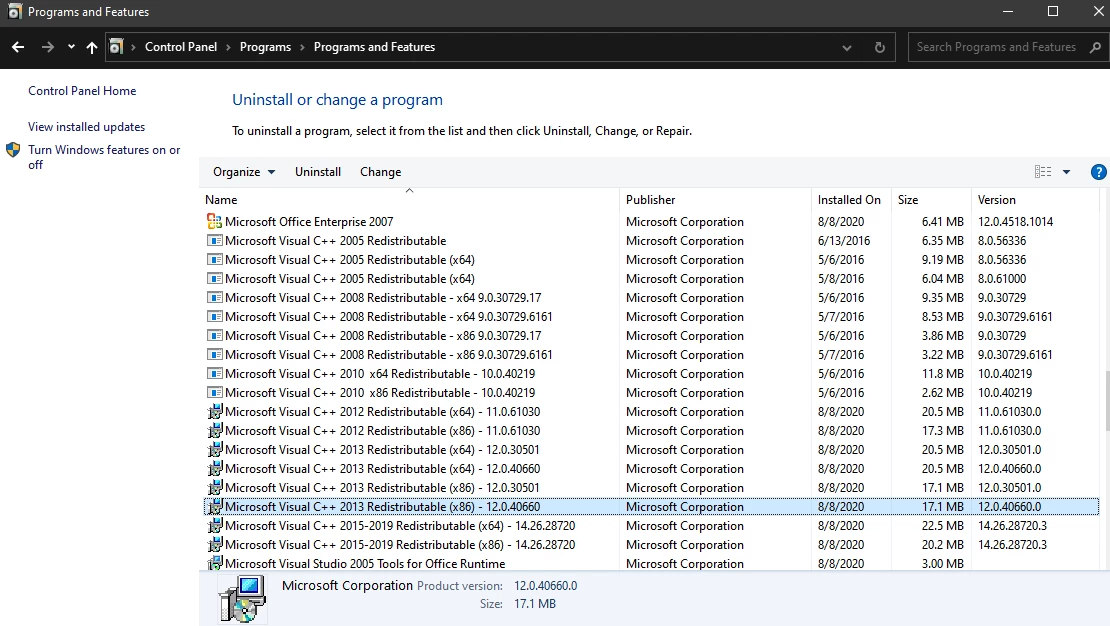The width and height of the screenshot is (1110, 626).
Task: Click the Uninstall toolbar button
Action: point(318,172)
